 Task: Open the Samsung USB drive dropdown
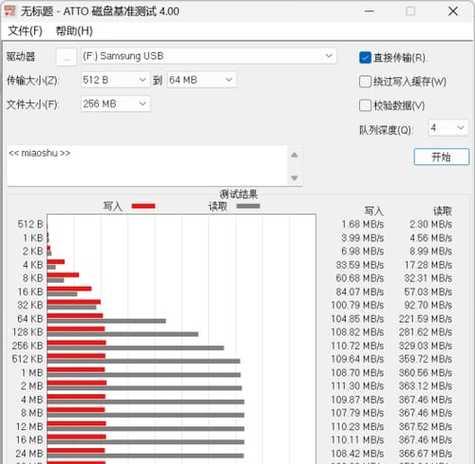tap(208, 56)
